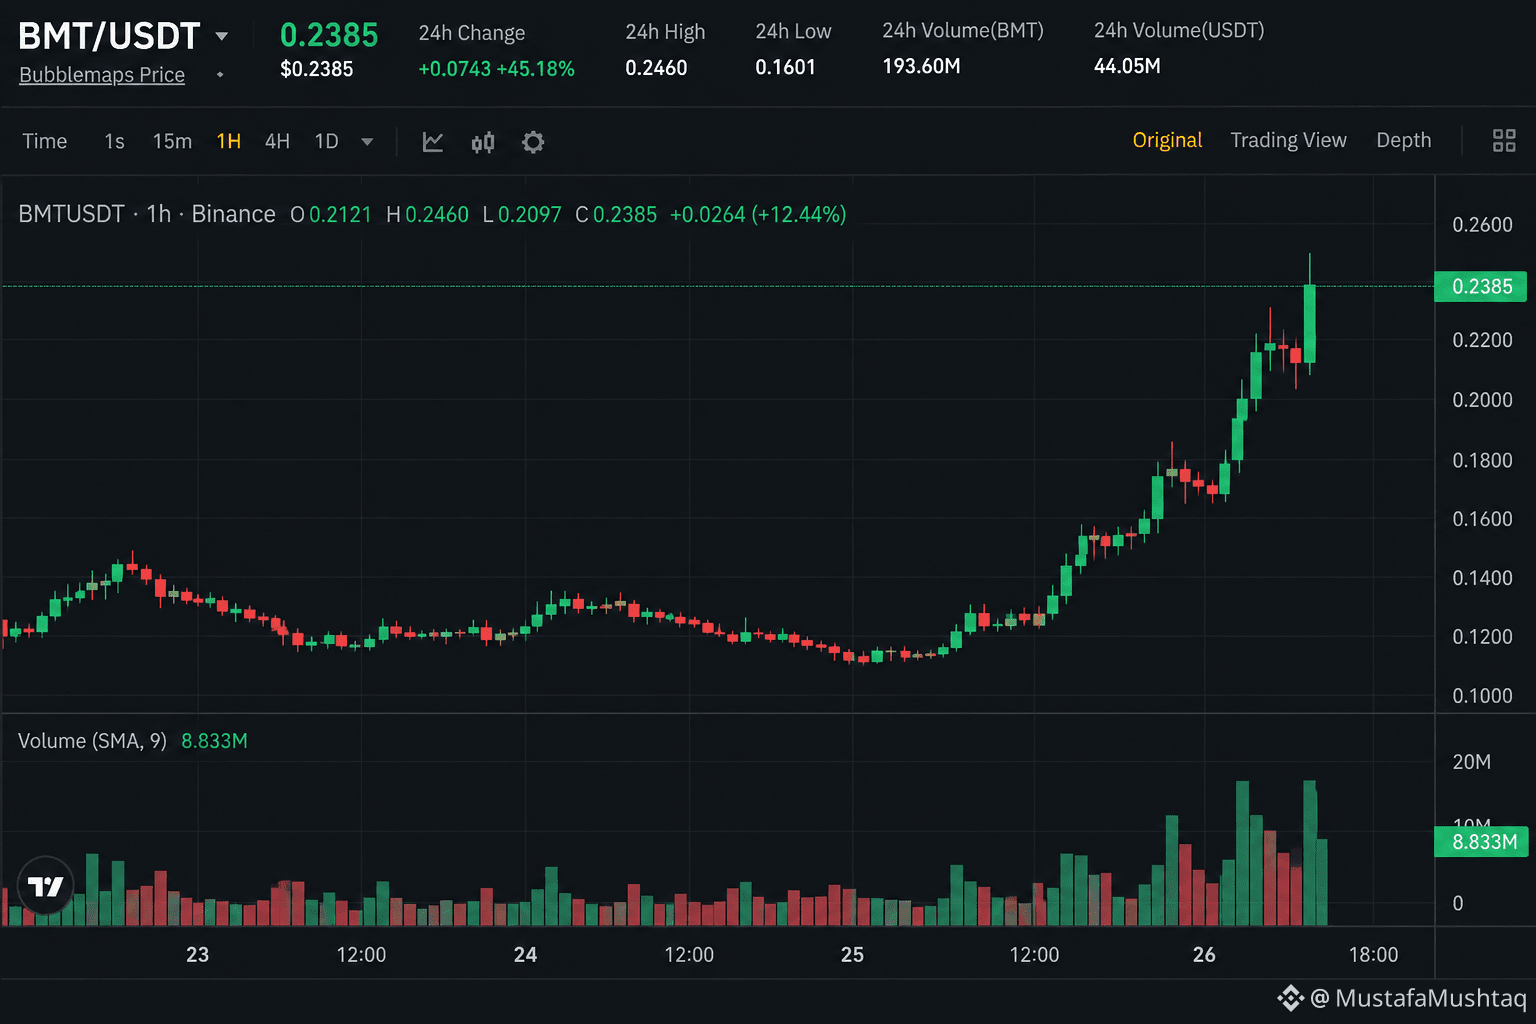The width and height of the screenshot is (1536, 1024).
Task: Click the current price tag 0.2385 on axis
Action: click(1481, 287)
